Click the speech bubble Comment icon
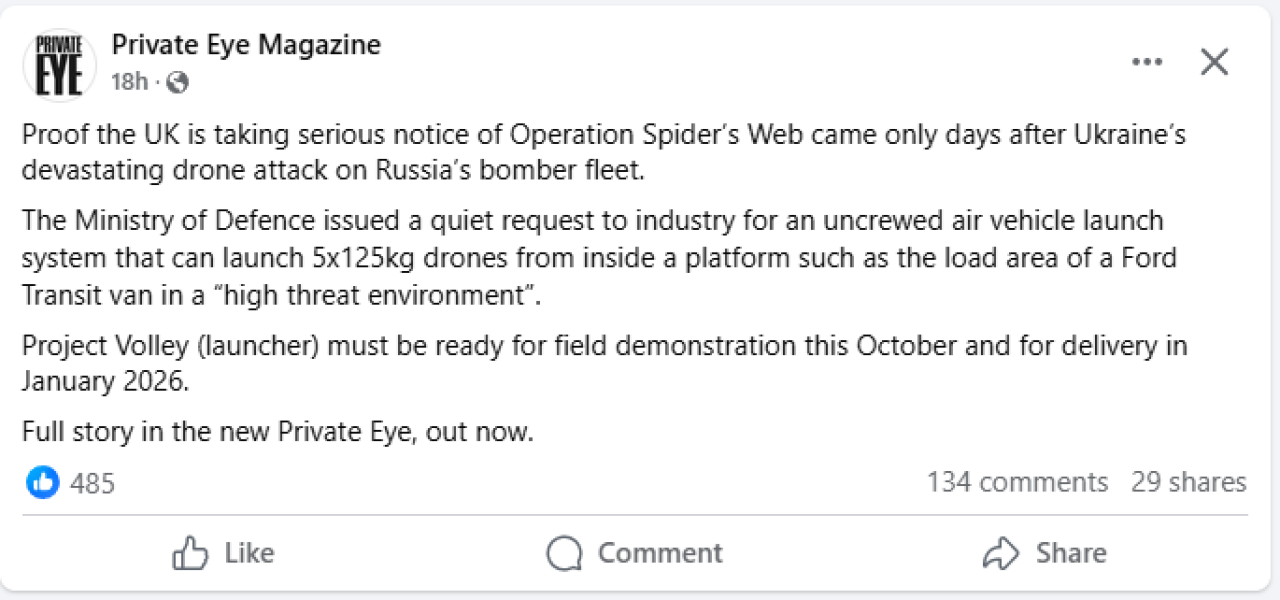1280x600 pixels. pyautogui.click(x=565, y=553)
